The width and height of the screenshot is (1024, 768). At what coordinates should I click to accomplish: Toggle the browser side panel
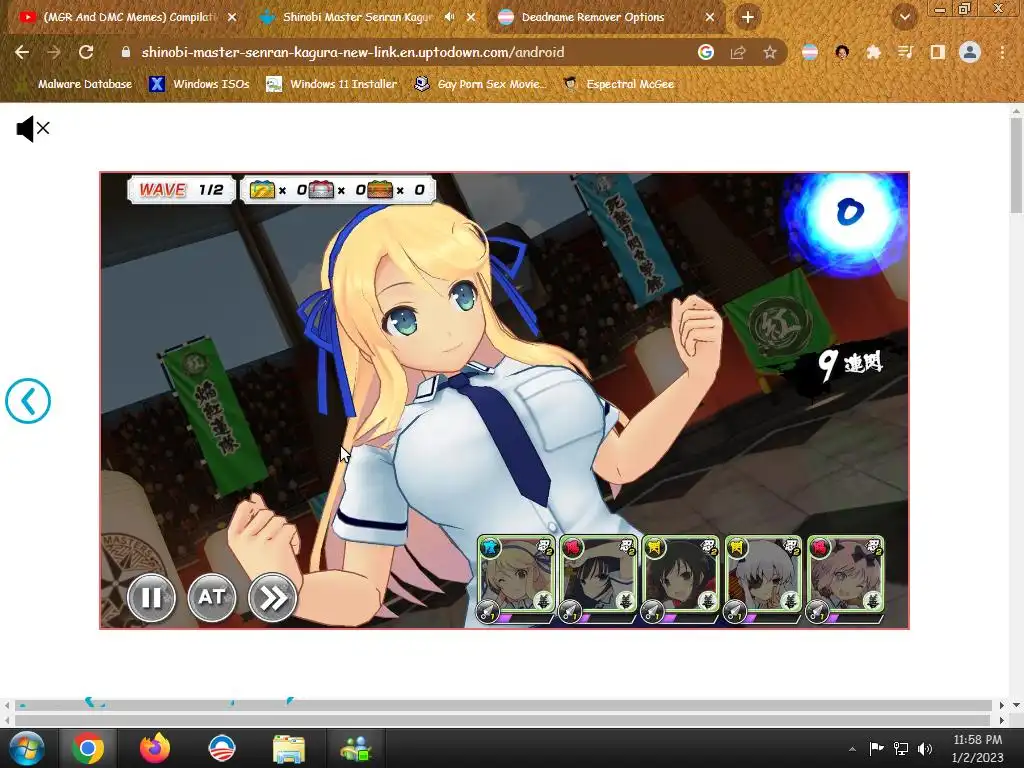(x=938, y=52)
